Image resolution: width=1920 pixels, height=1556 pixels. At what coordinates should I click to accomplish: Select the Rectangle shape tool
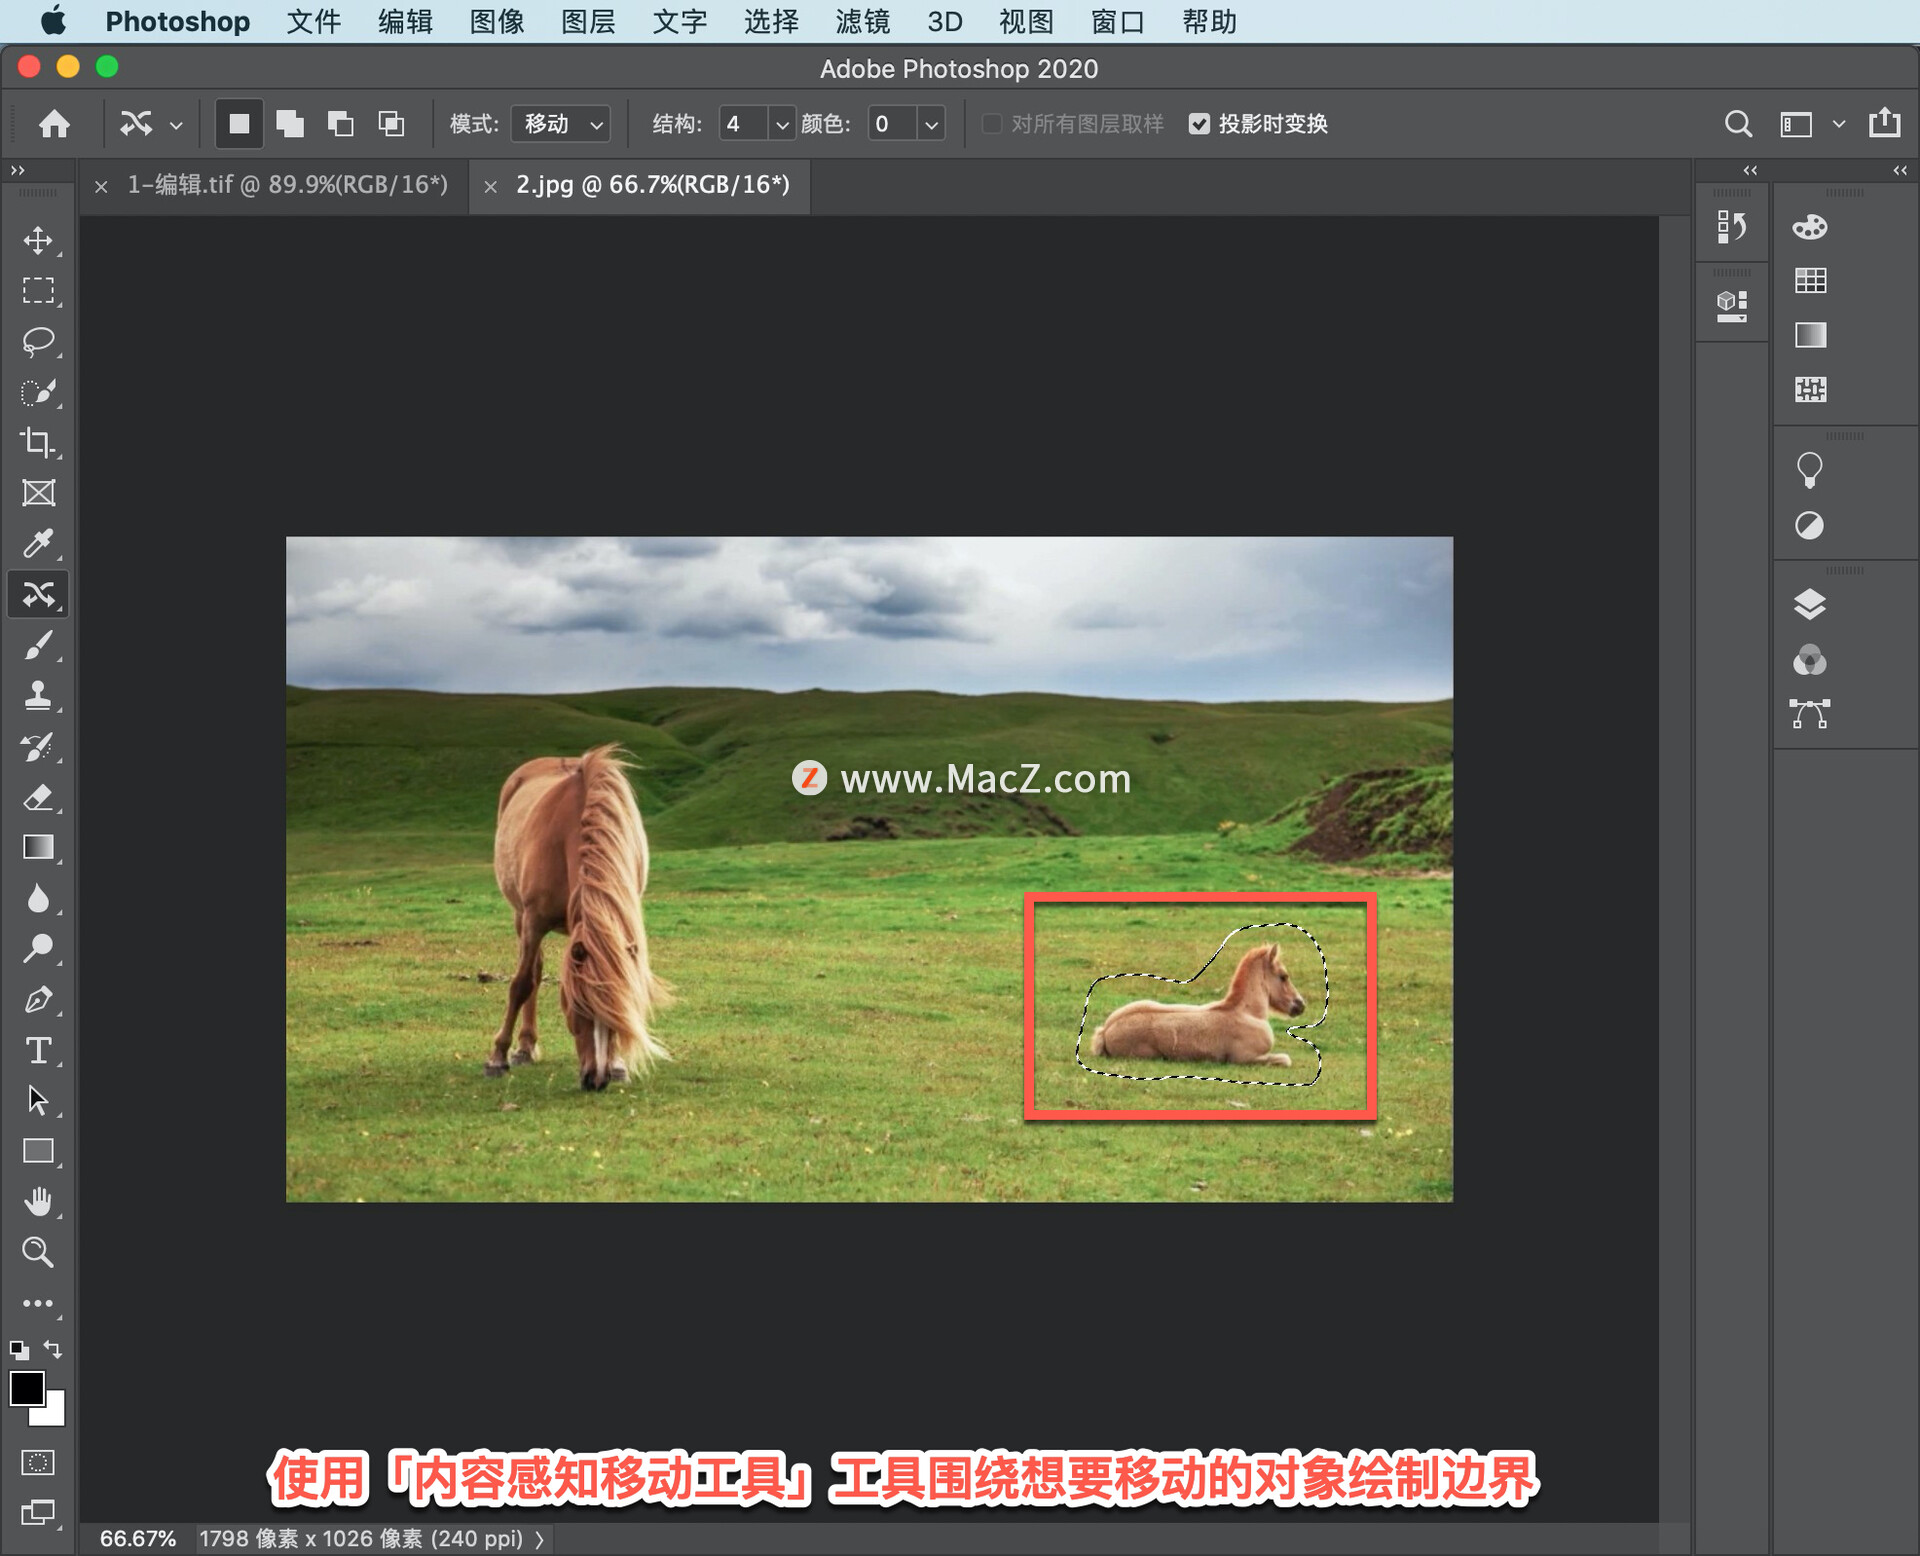pyautogui.click(x=39, y=1151)
